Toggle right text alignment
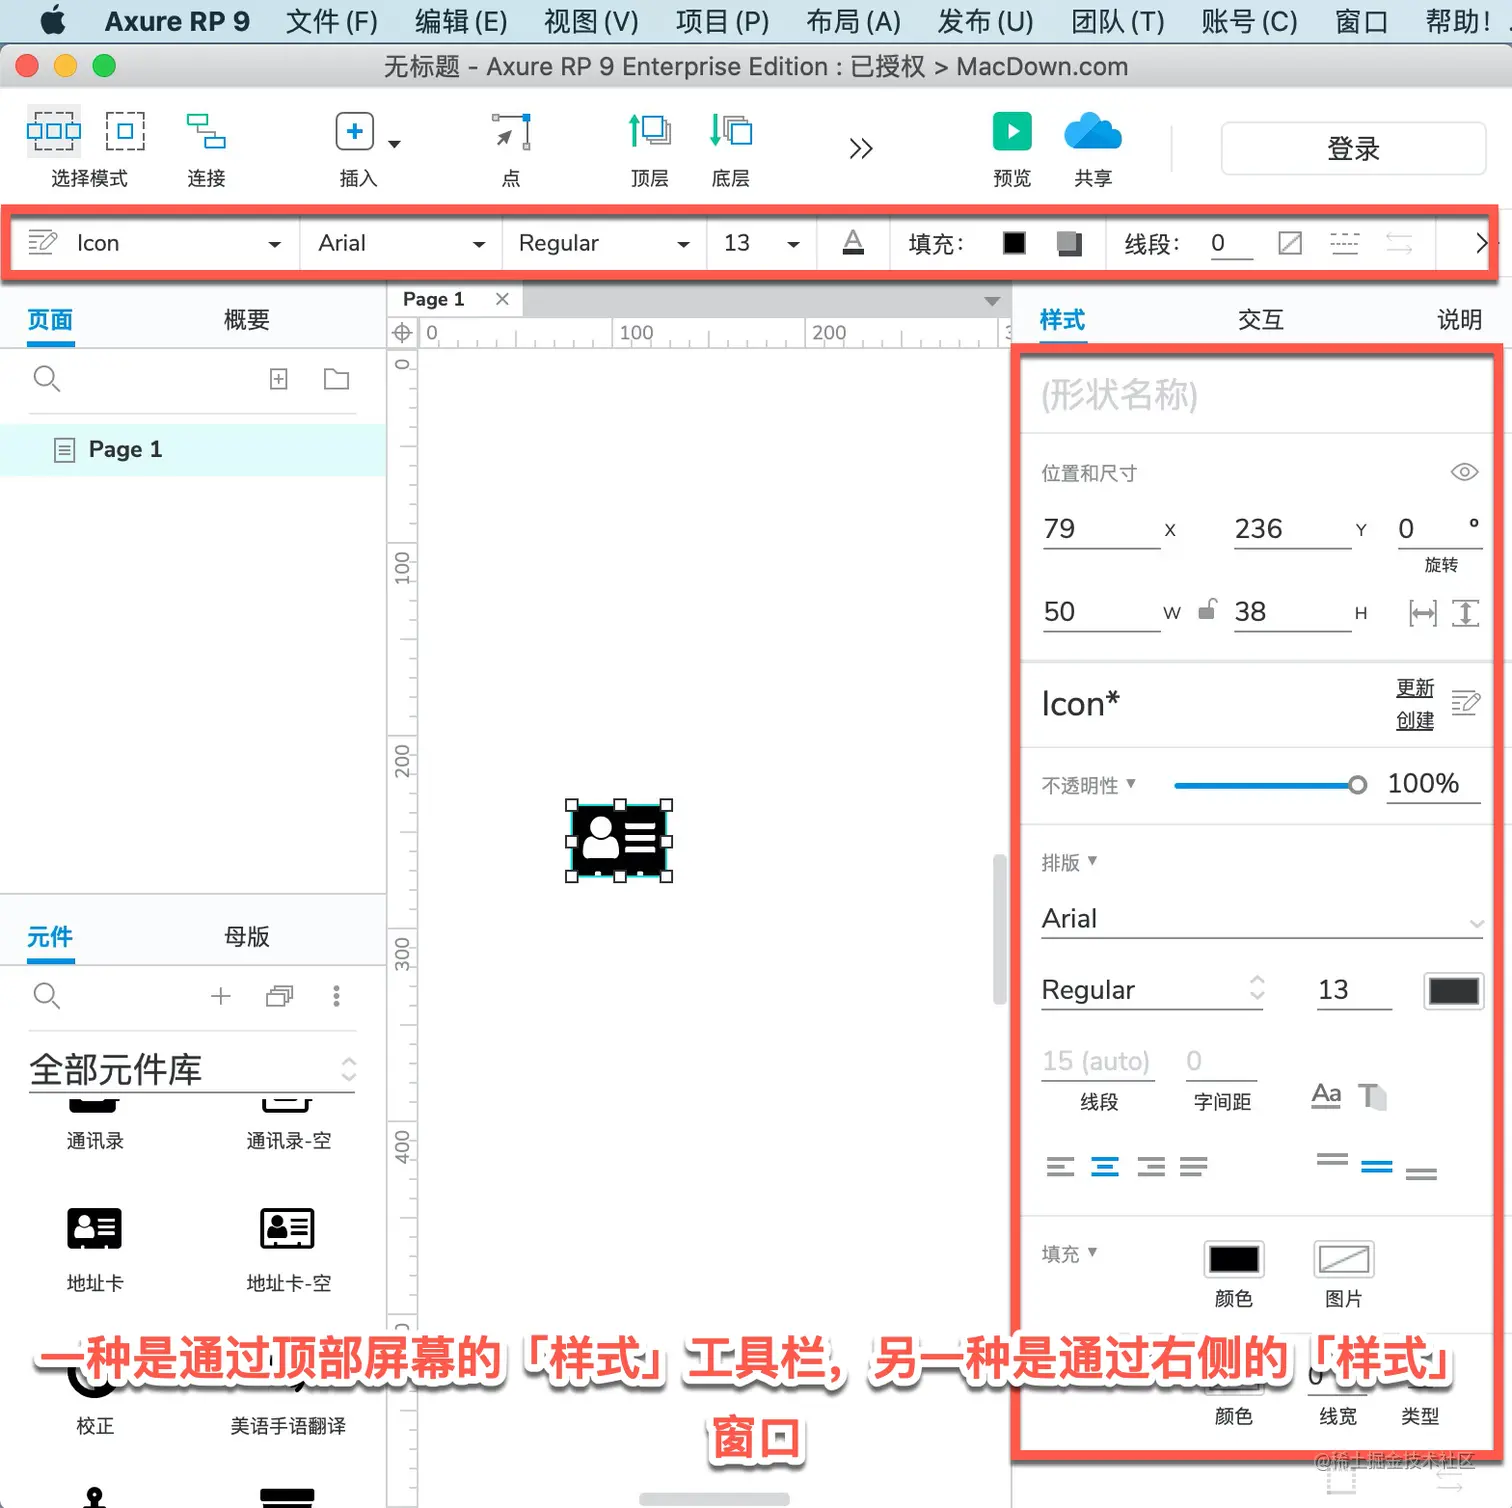 click(x=1151, y=1166)
